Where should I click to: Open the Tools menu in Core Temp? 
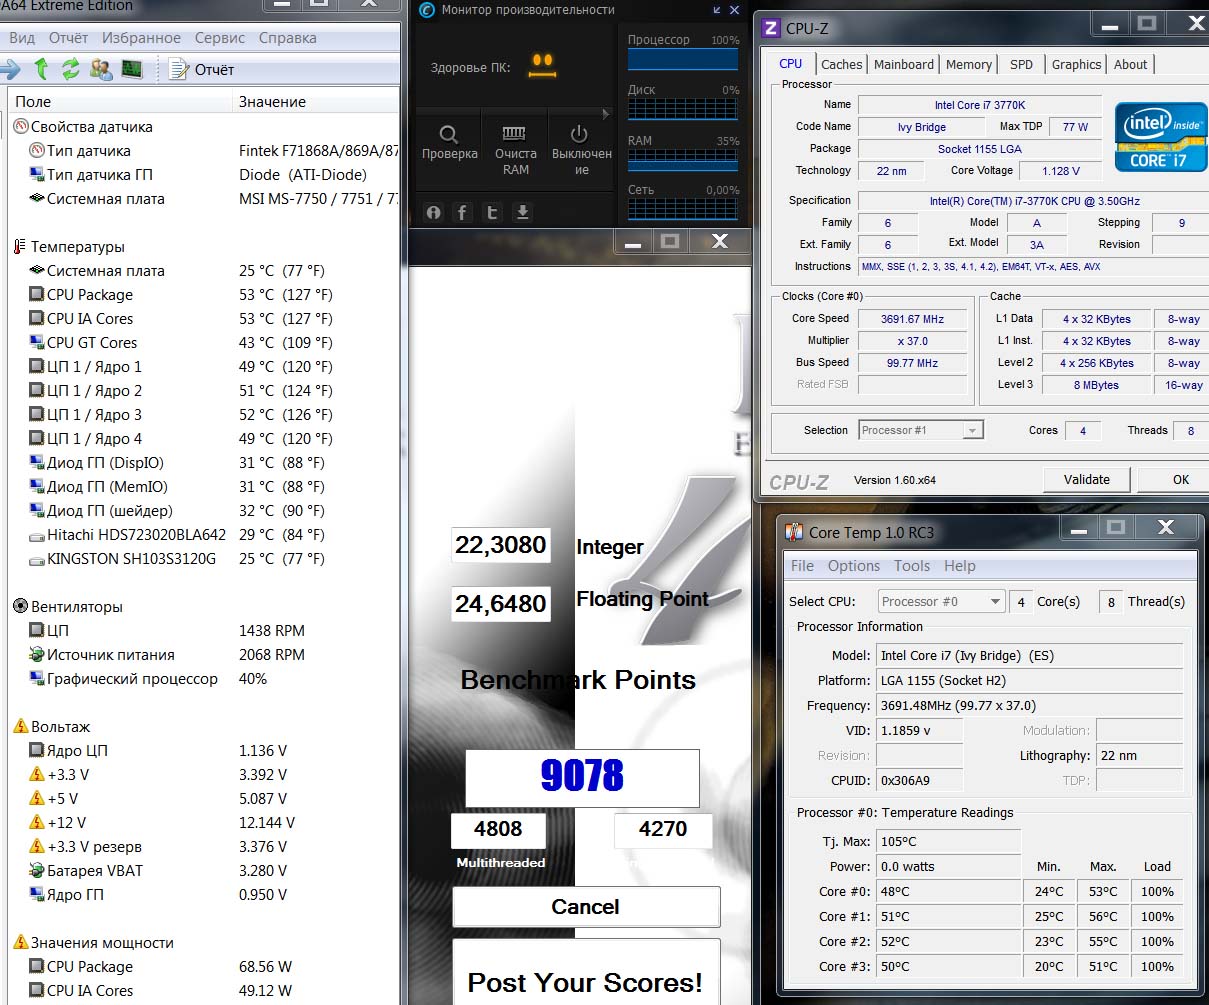pos(912,565)
